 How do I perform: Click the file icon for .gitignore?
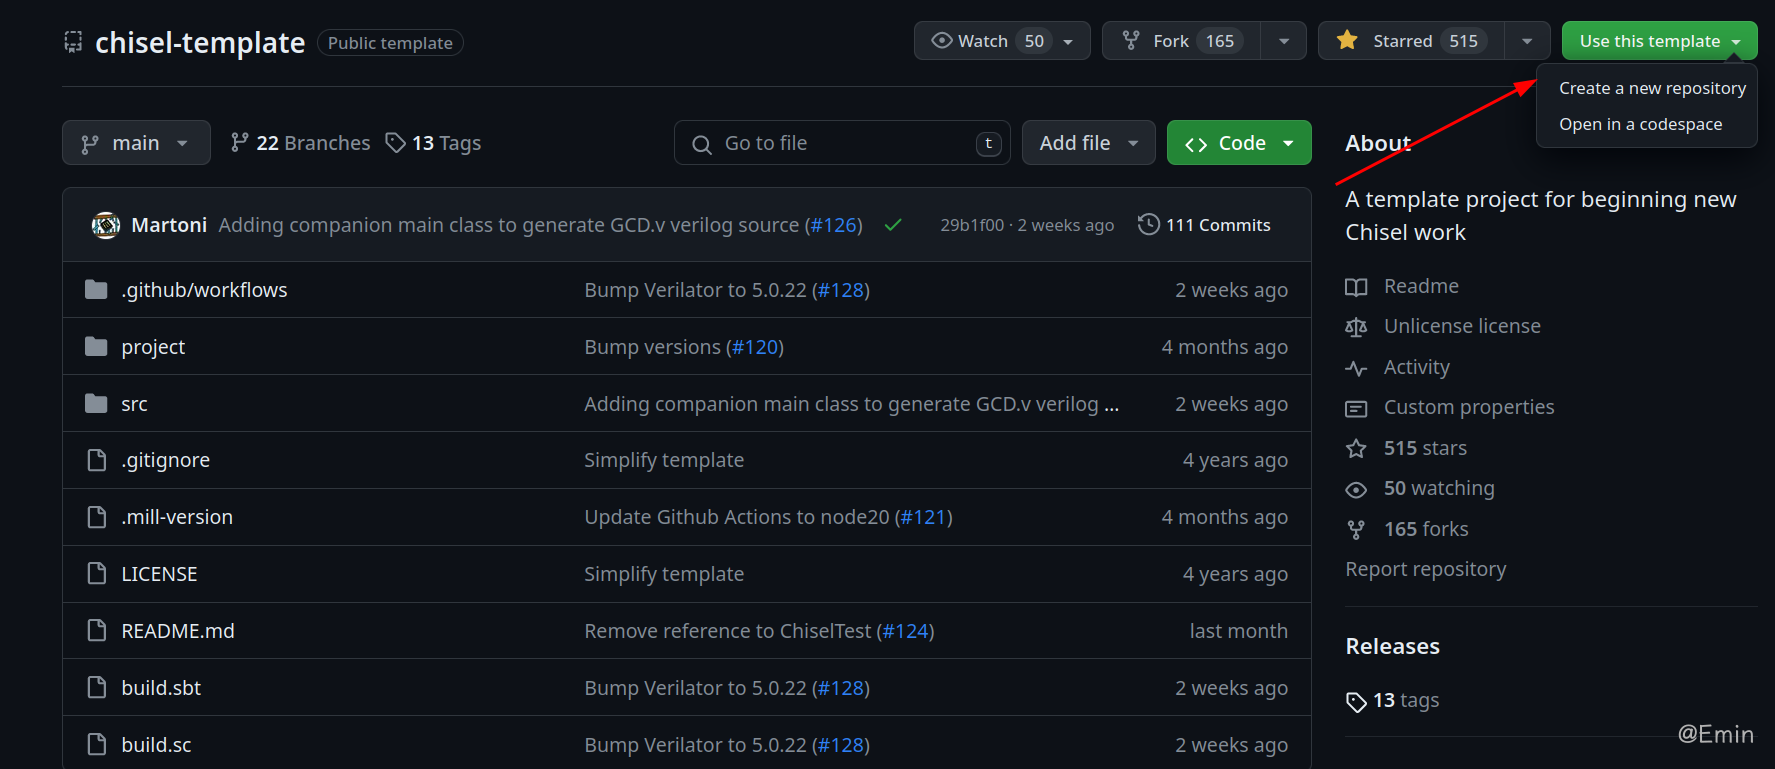click(97, 460)
